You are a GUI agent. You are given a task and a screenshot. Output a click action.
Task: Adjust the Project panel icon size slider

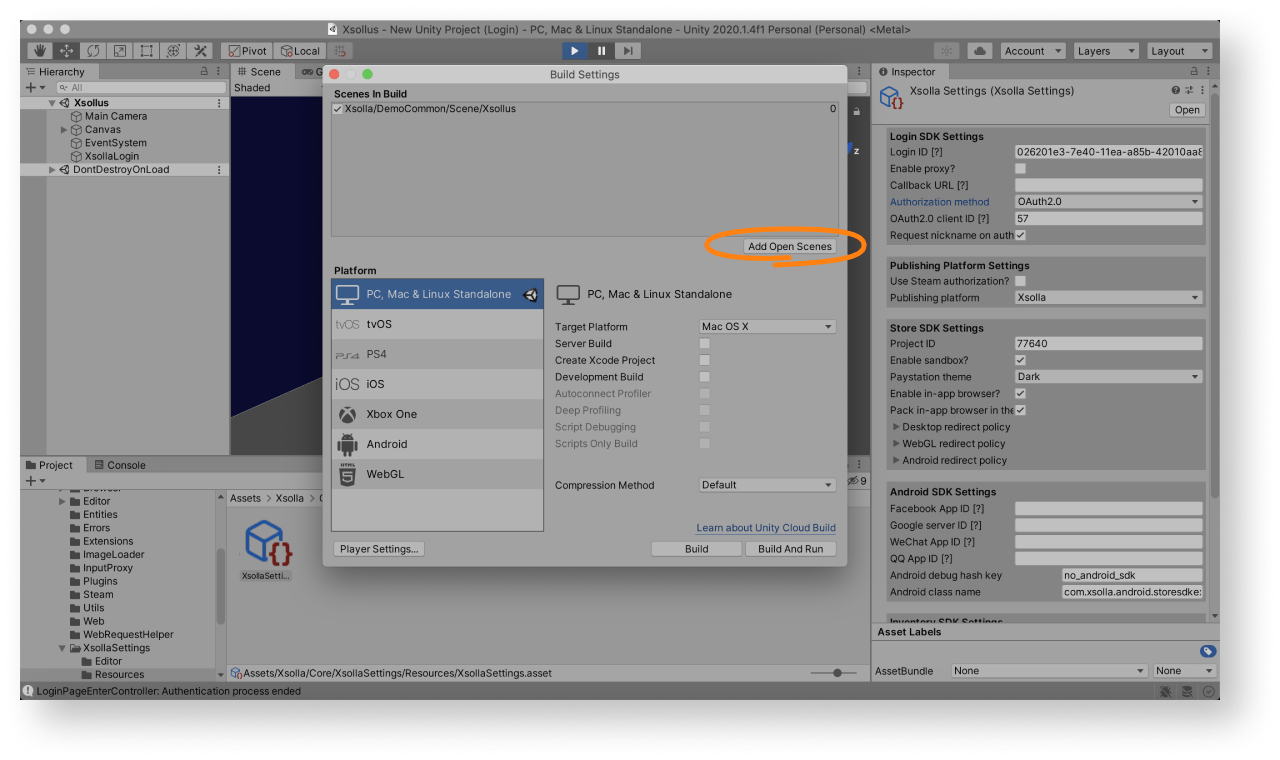837,673
